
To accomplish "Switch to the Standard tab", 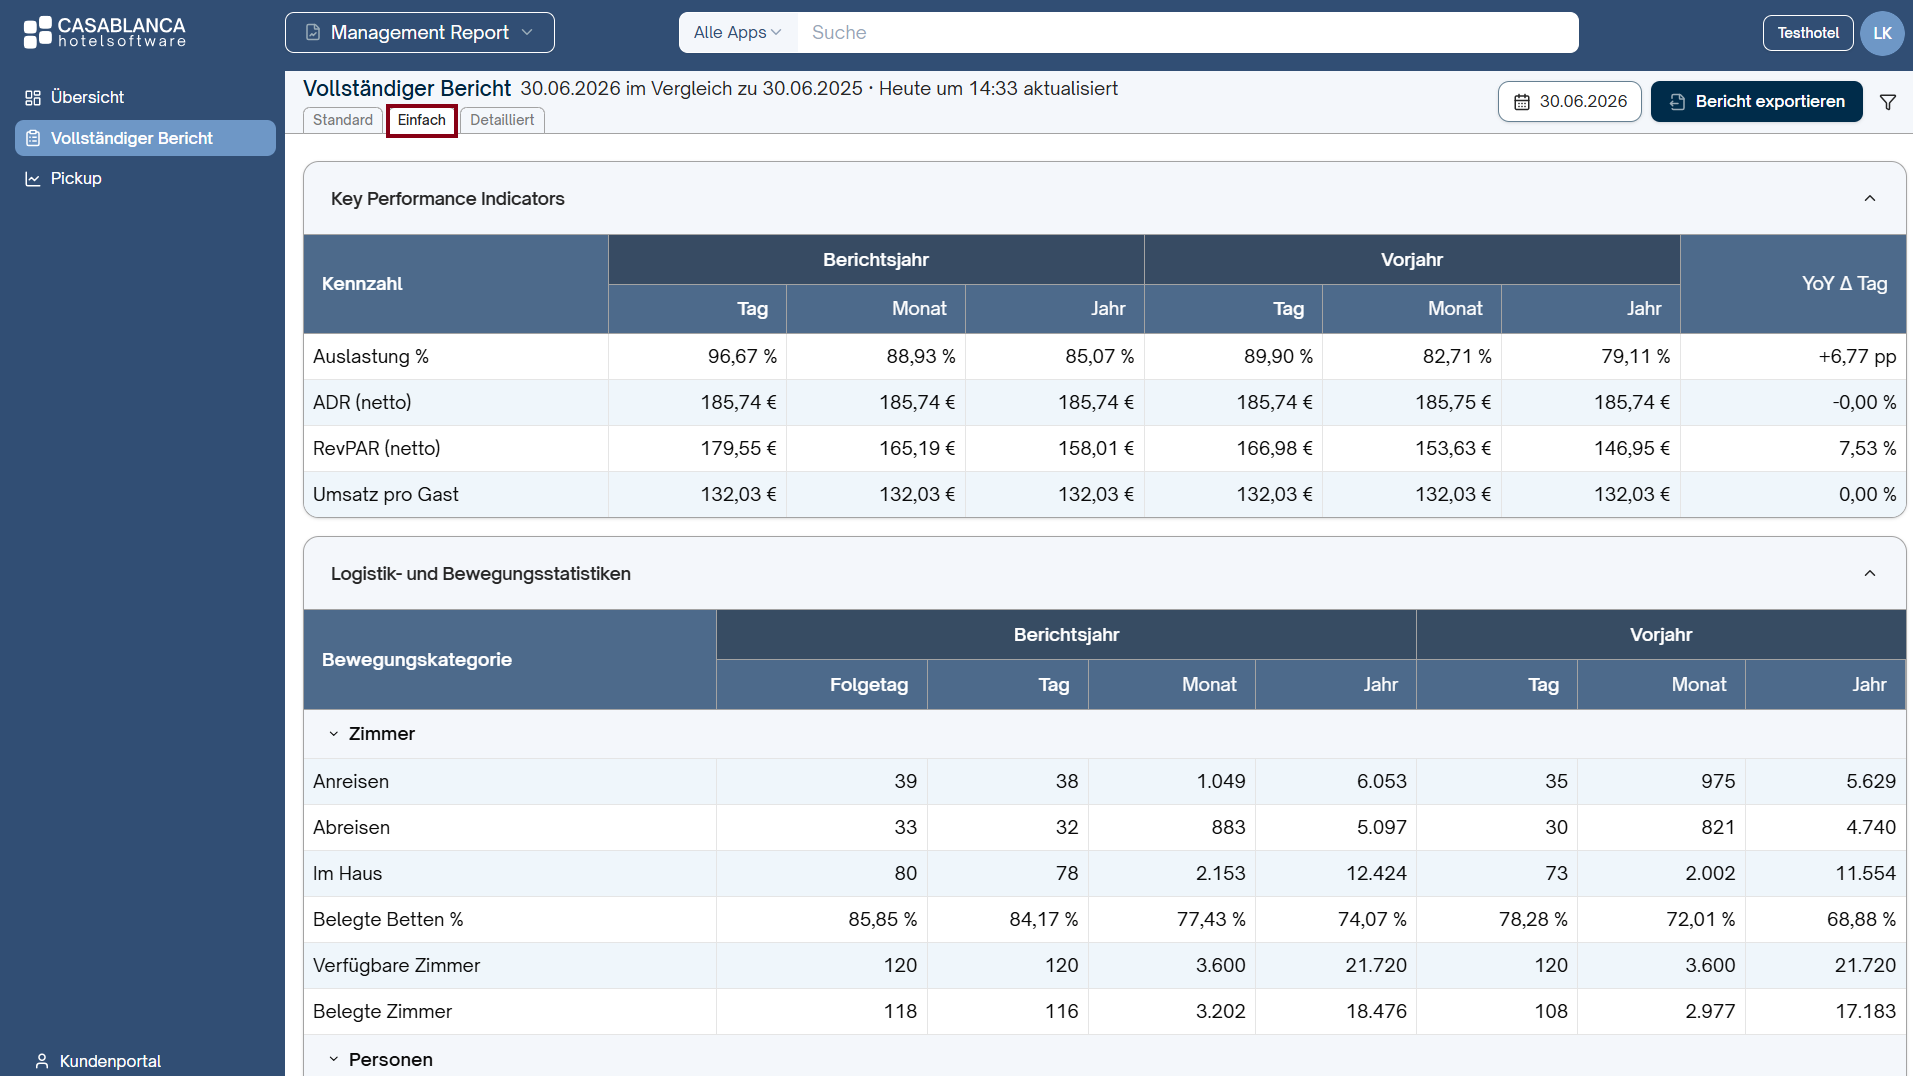I will pyautogui.click(x=343, y=120).
